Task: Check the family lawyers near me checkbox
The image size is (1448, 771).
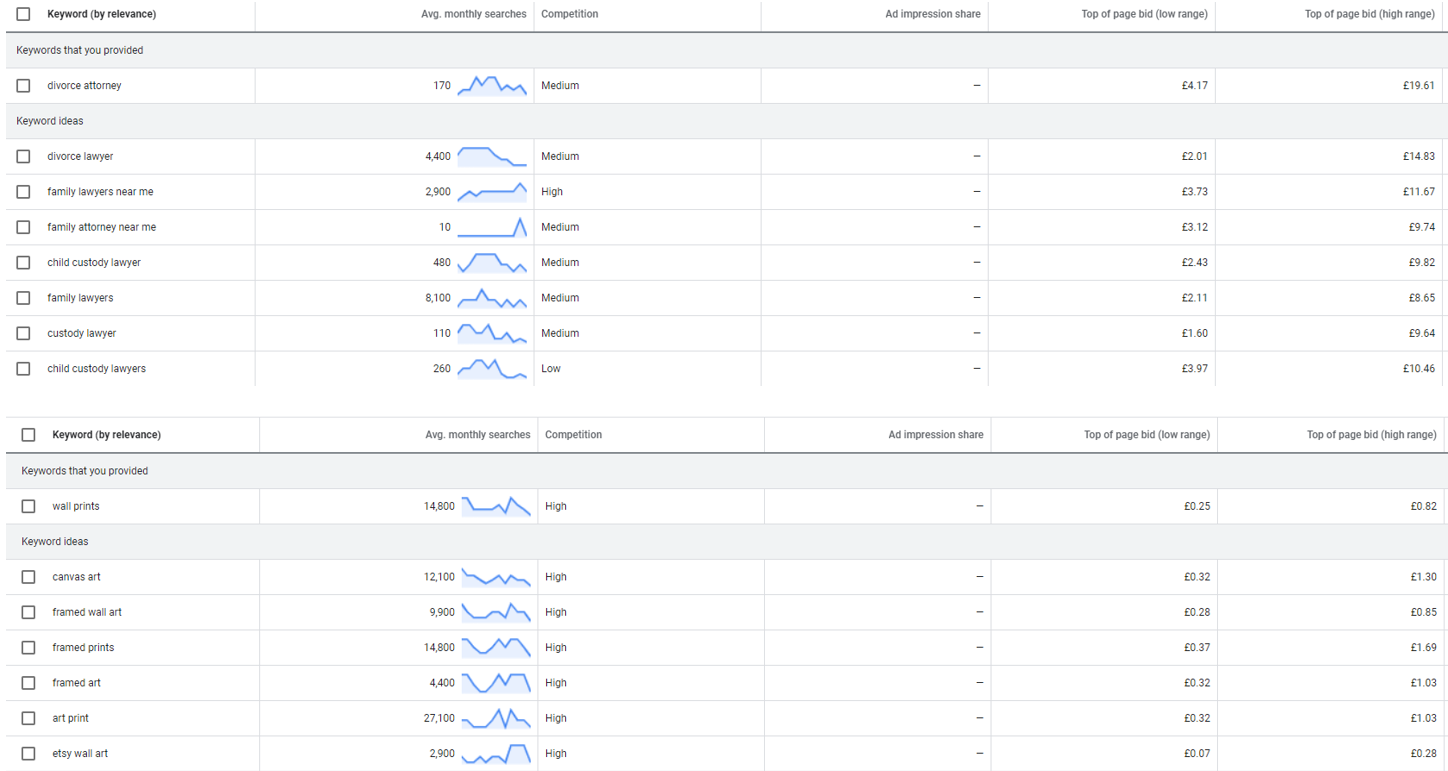Action: (x=23, y=192)
